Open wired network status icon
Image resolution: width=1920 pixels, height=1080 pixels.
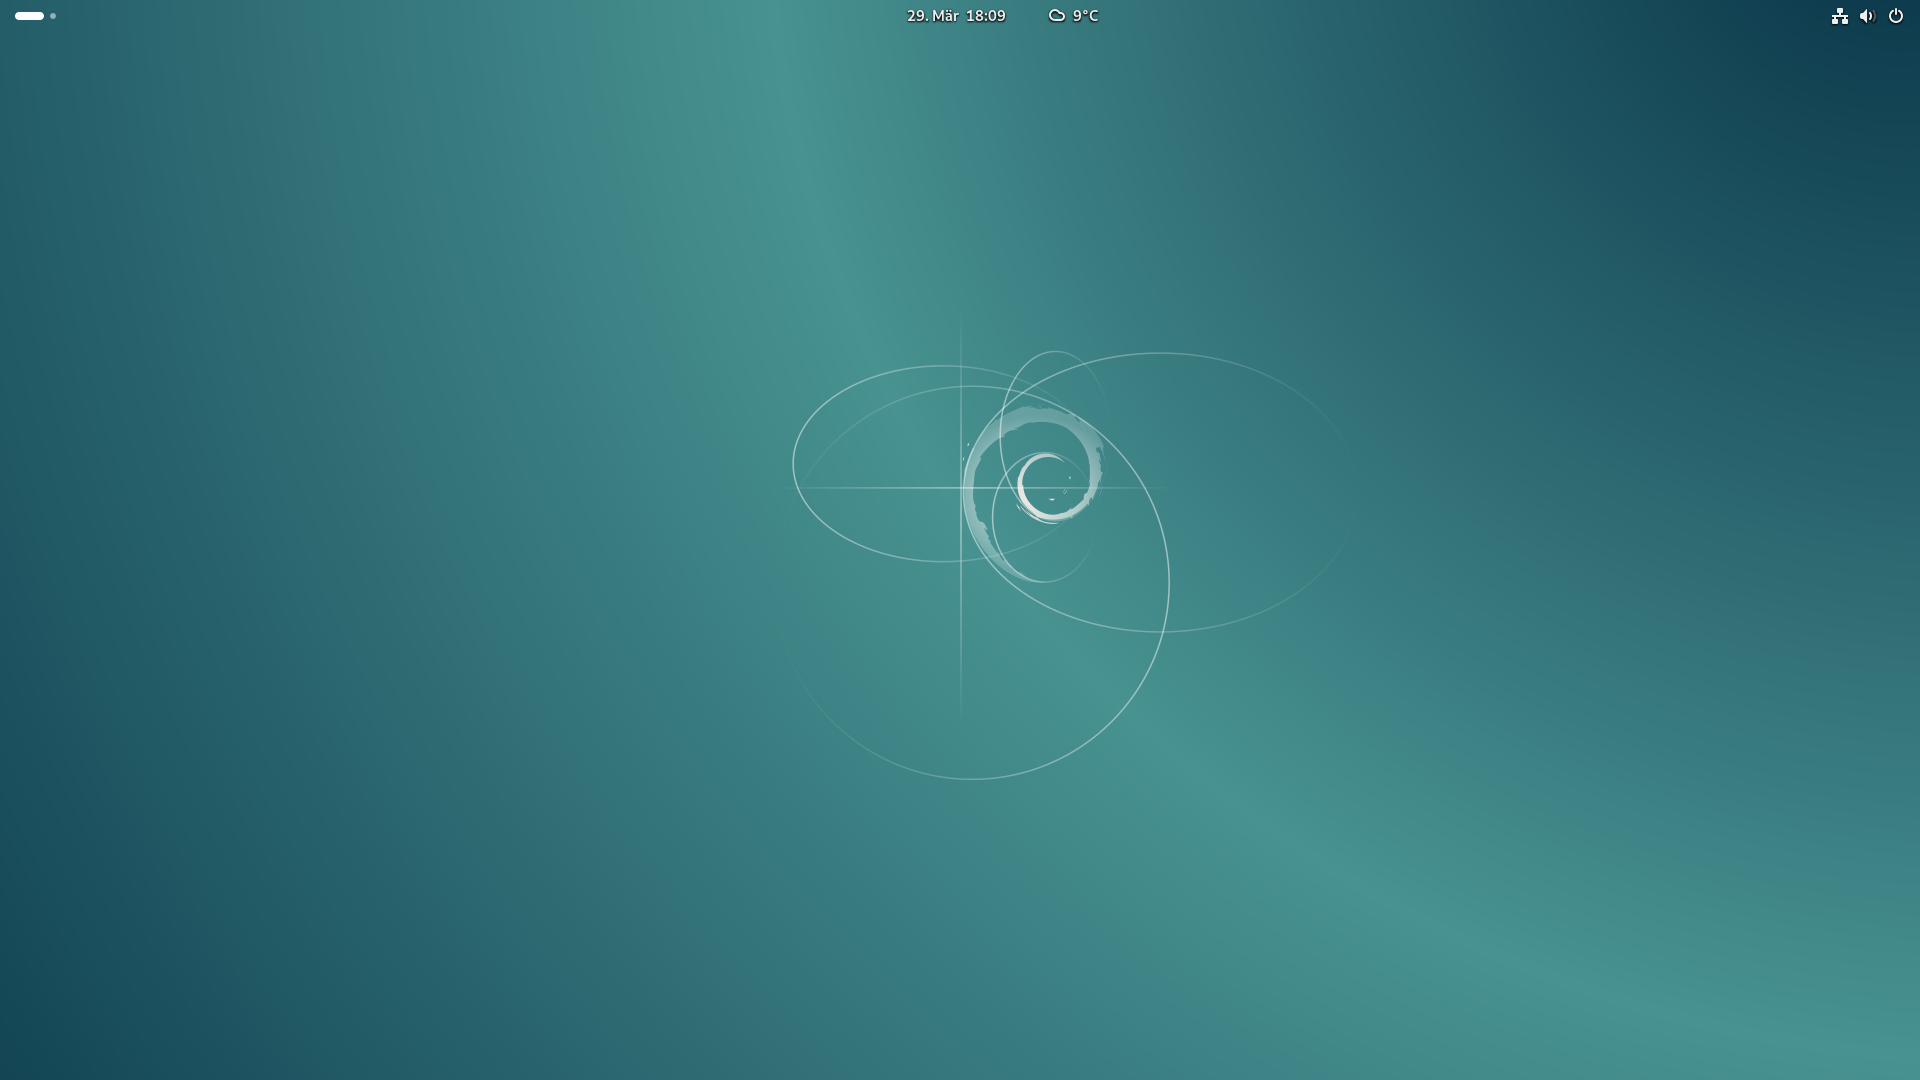1839,16
